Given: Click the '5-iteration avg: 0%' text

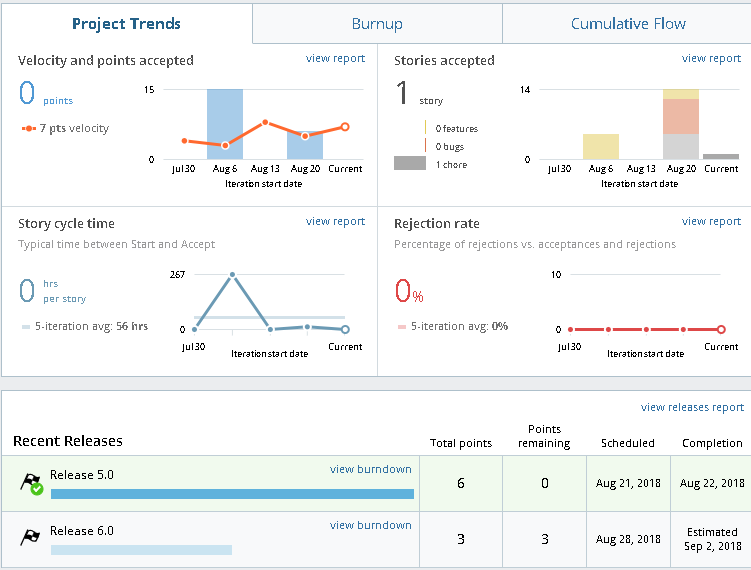Looking at the screenshot, I should click(459, 327).
